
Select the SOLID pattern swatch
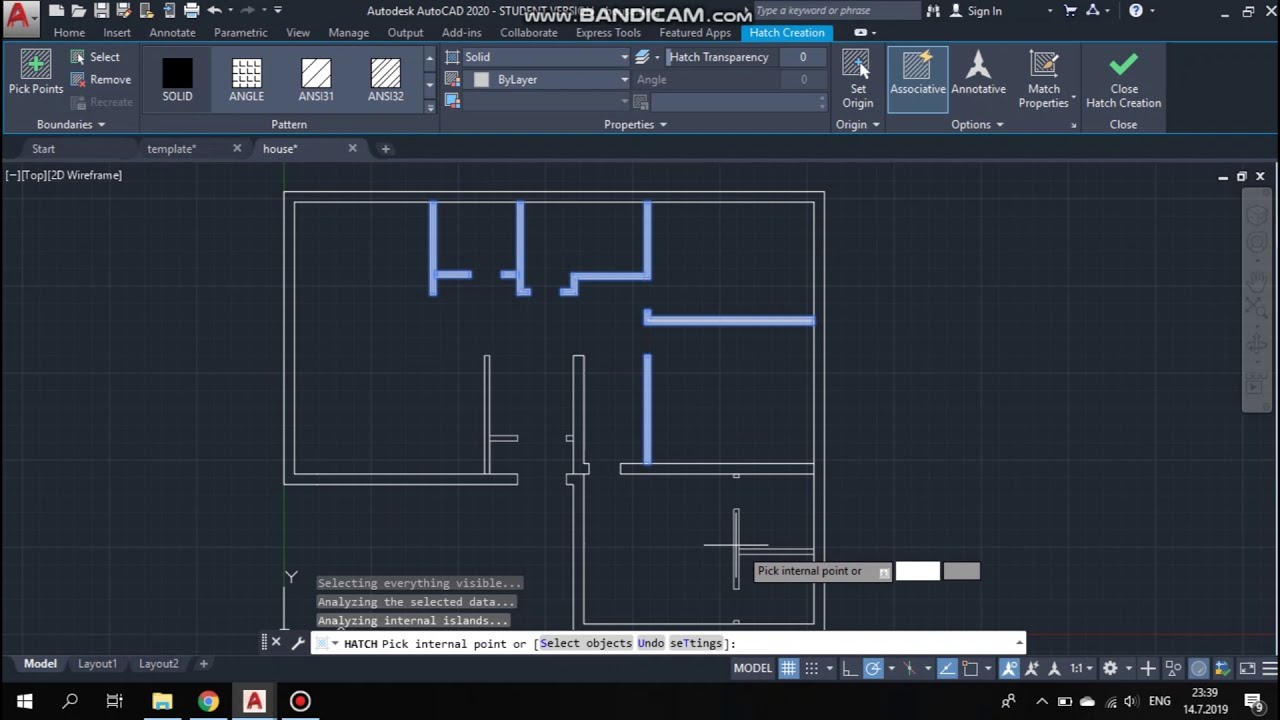(x=177, y=80)
